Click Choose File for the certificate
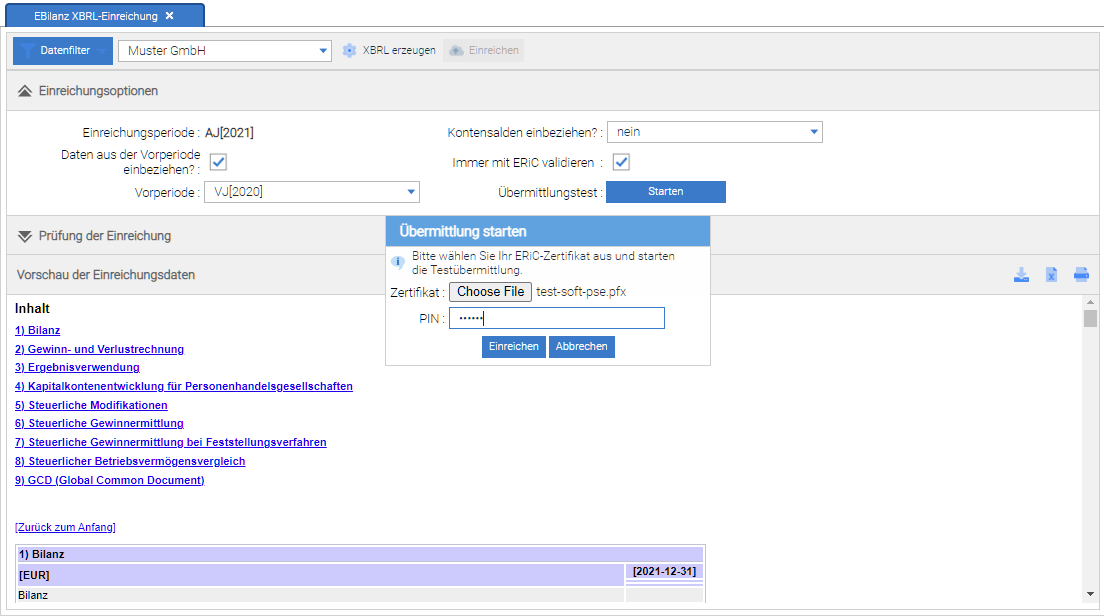This screenshot has width=1104, height=616. click(490, 292)
